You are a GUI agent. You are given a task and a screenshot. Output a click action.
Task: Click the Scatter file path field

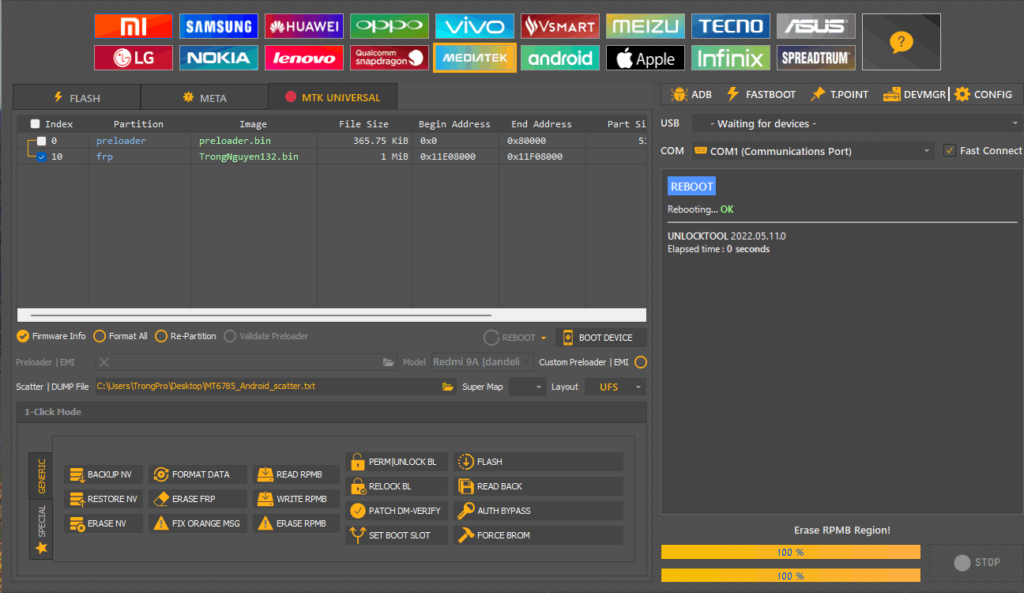click(x=265, y=387)
